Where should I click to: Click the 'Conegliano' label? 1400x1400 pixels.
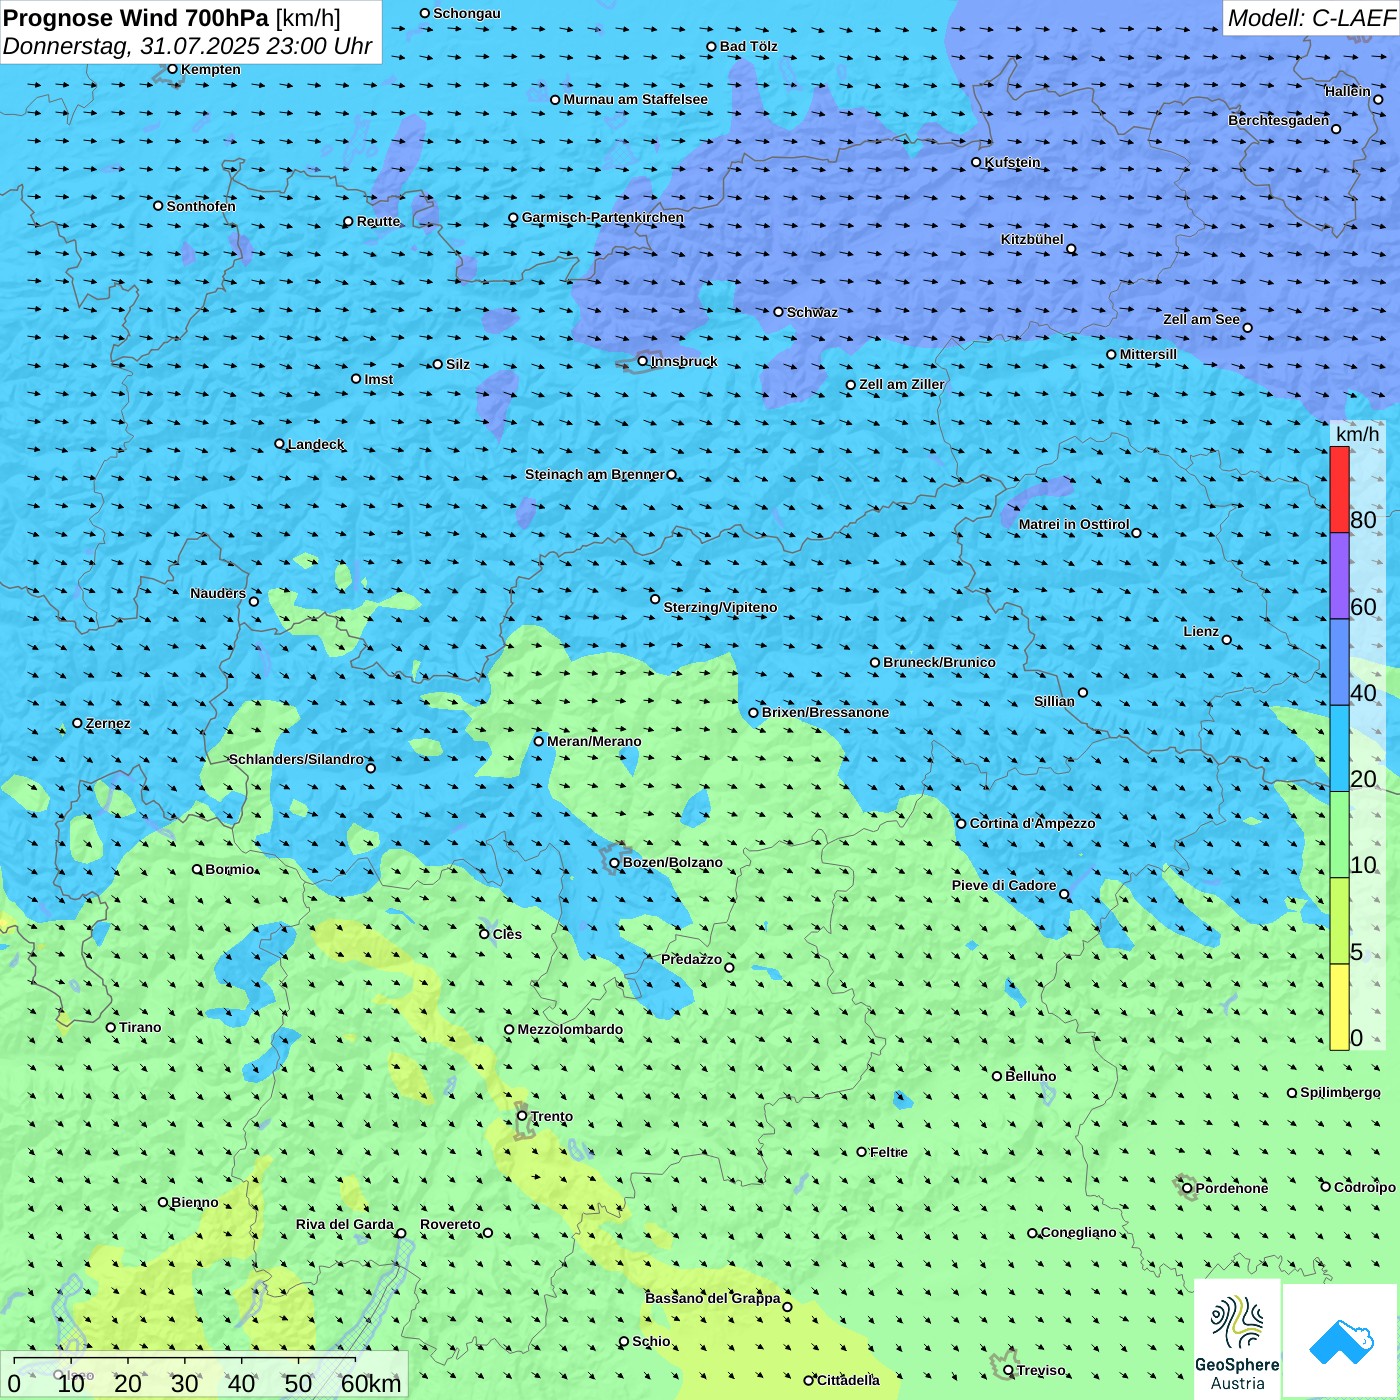pyautogui.click(x=1078, y=1232)
